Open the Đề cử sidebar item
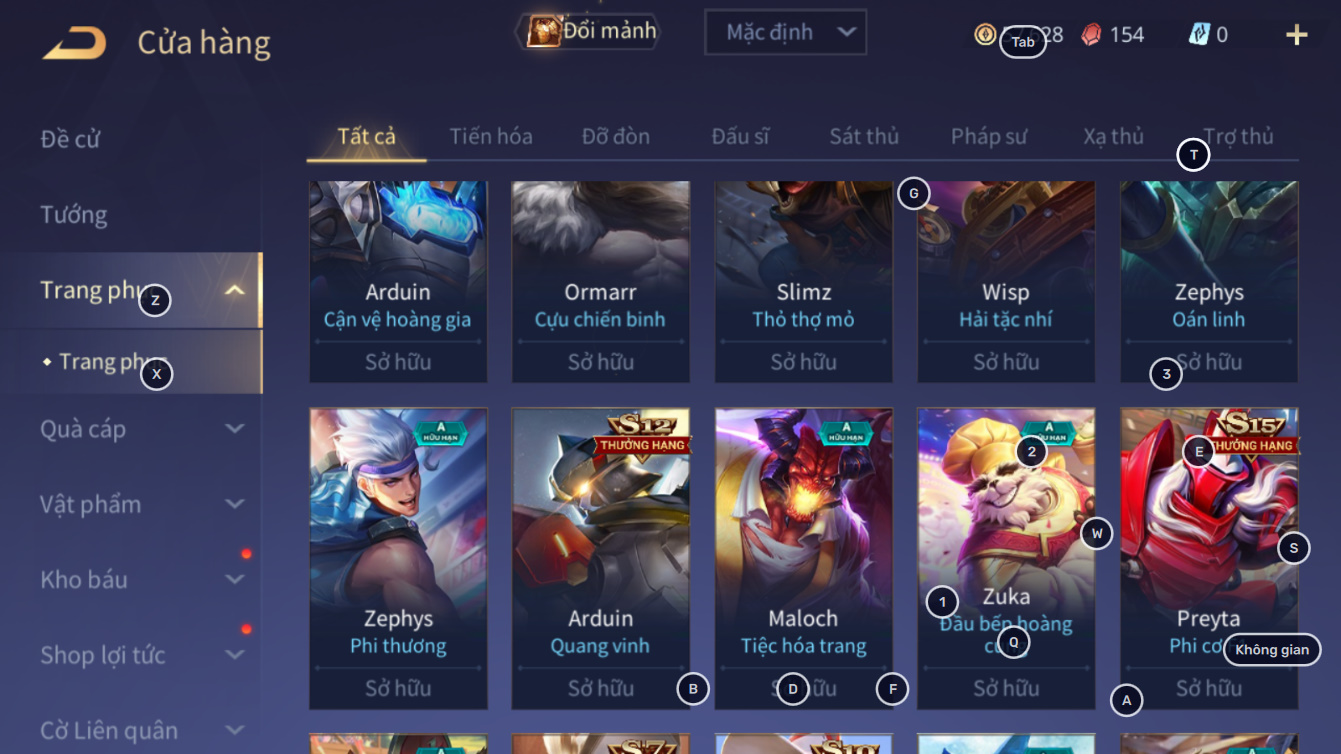Viewport: 1341px width, 754px height. pos(70,139)
